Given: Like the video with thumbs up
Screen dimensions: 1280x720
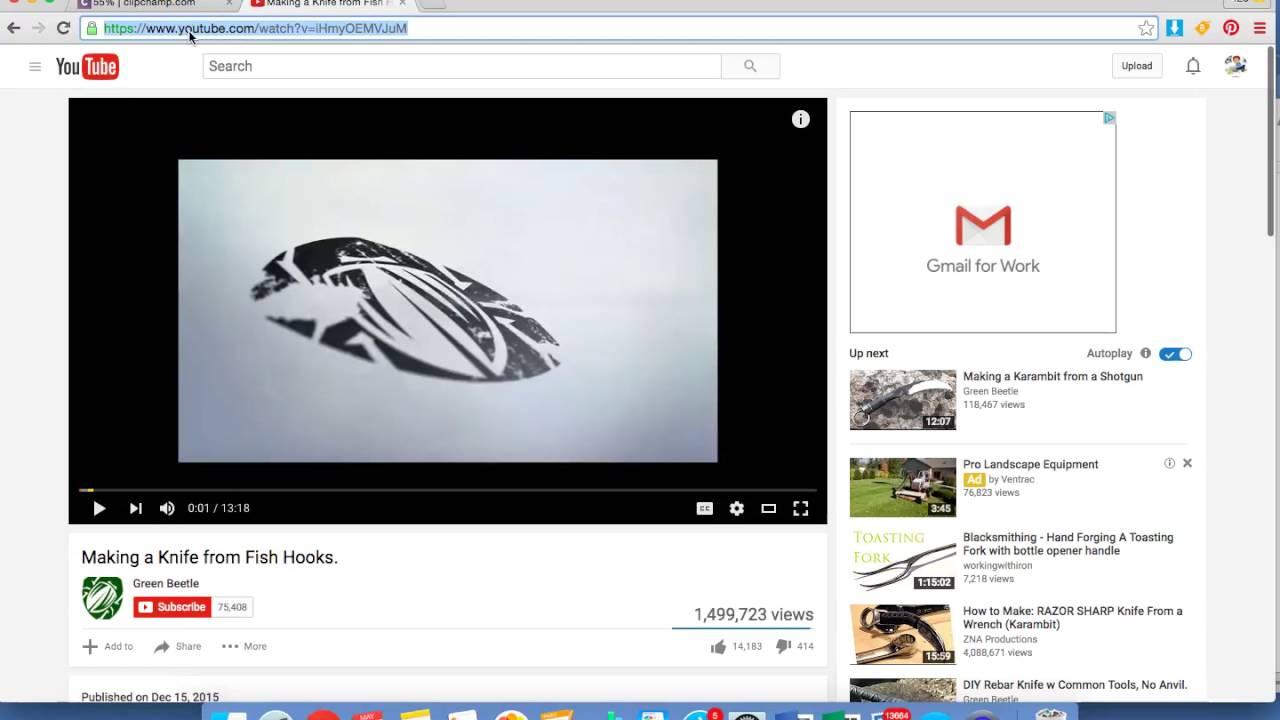Looking at the screenshot, I should point(718,647).
